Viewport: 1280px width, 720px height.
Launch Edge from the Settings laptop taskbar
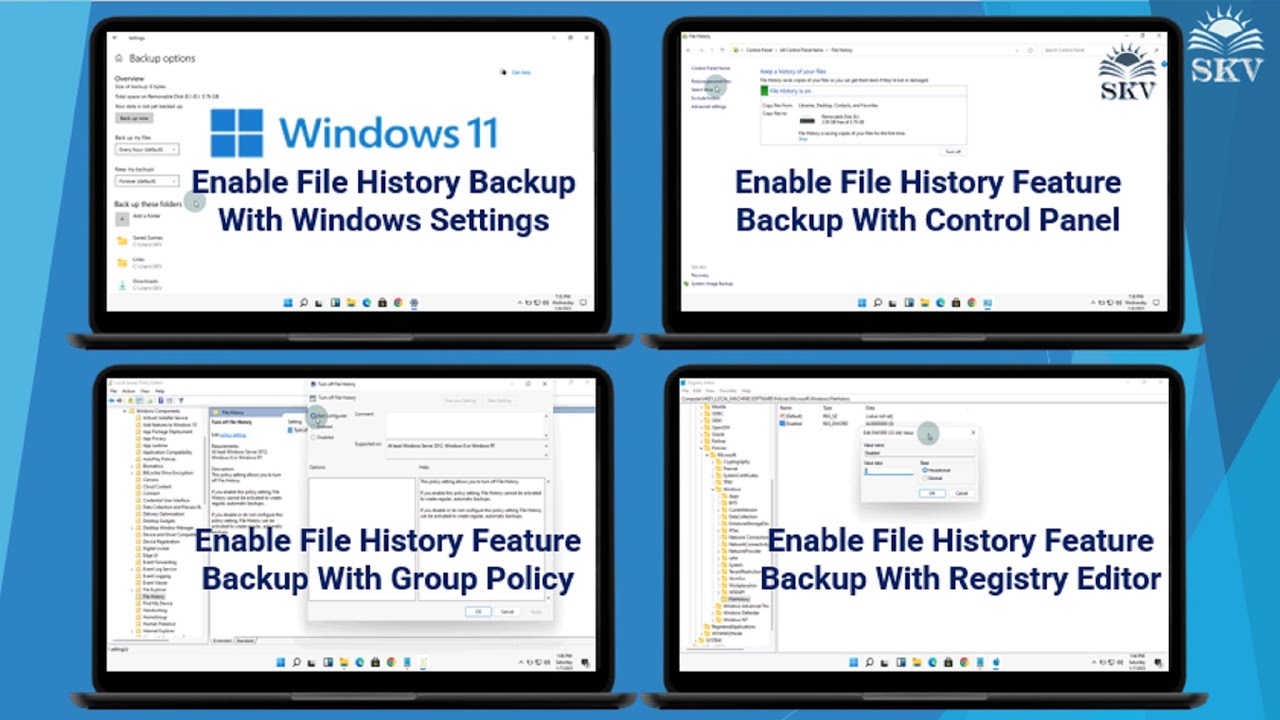tap(366, 302)
